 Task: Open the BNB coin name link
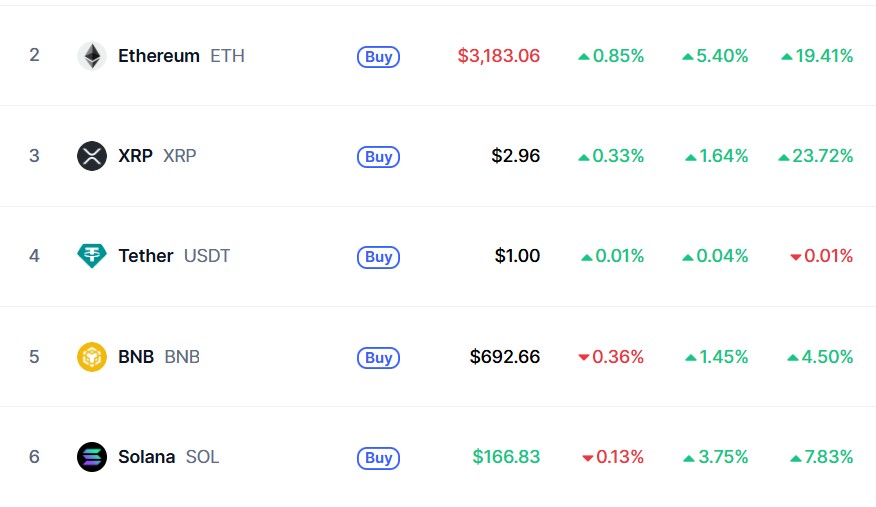click(136, 357)
